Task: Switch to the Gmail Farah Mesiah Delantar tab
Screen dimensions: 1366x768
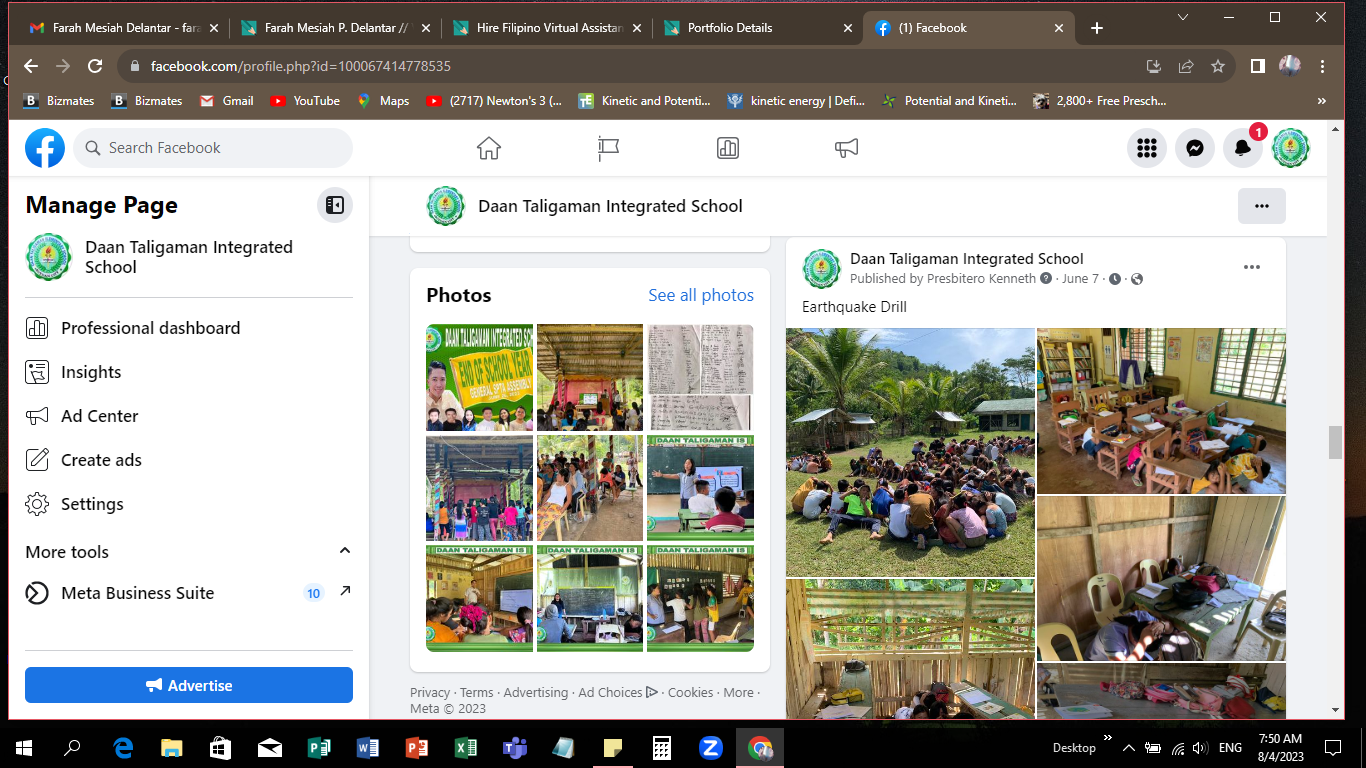Action: 124,28
